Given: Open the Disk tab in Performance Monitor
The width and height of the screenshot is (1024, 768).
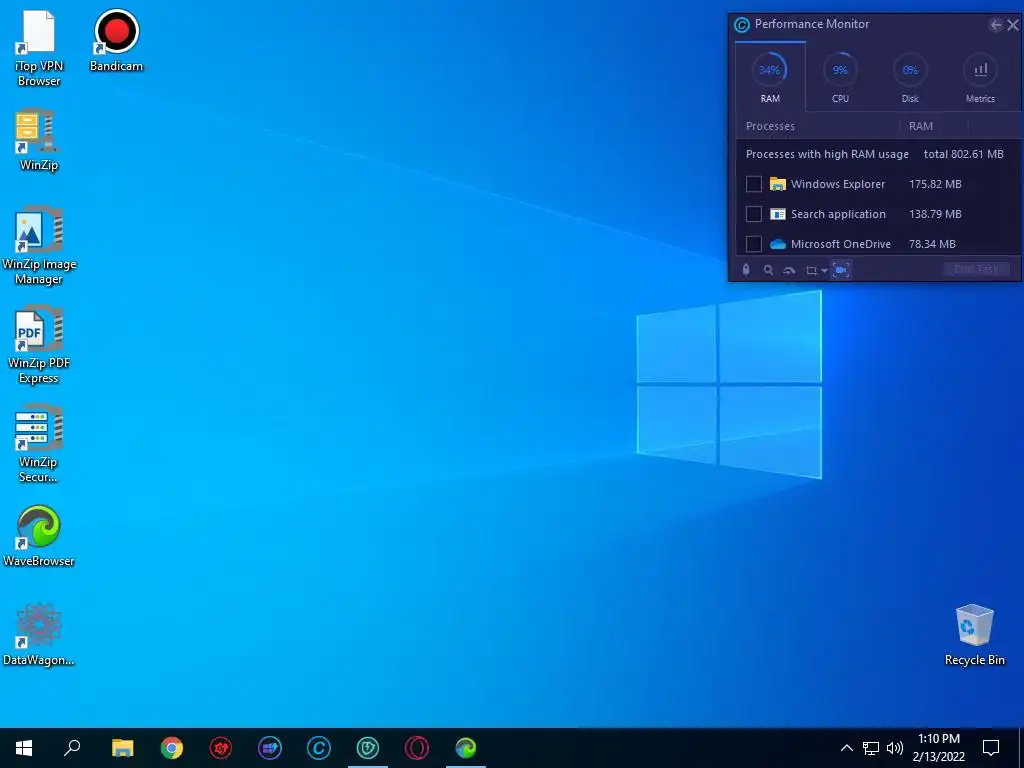Looking at the screenshot, I should pos(910,77).
